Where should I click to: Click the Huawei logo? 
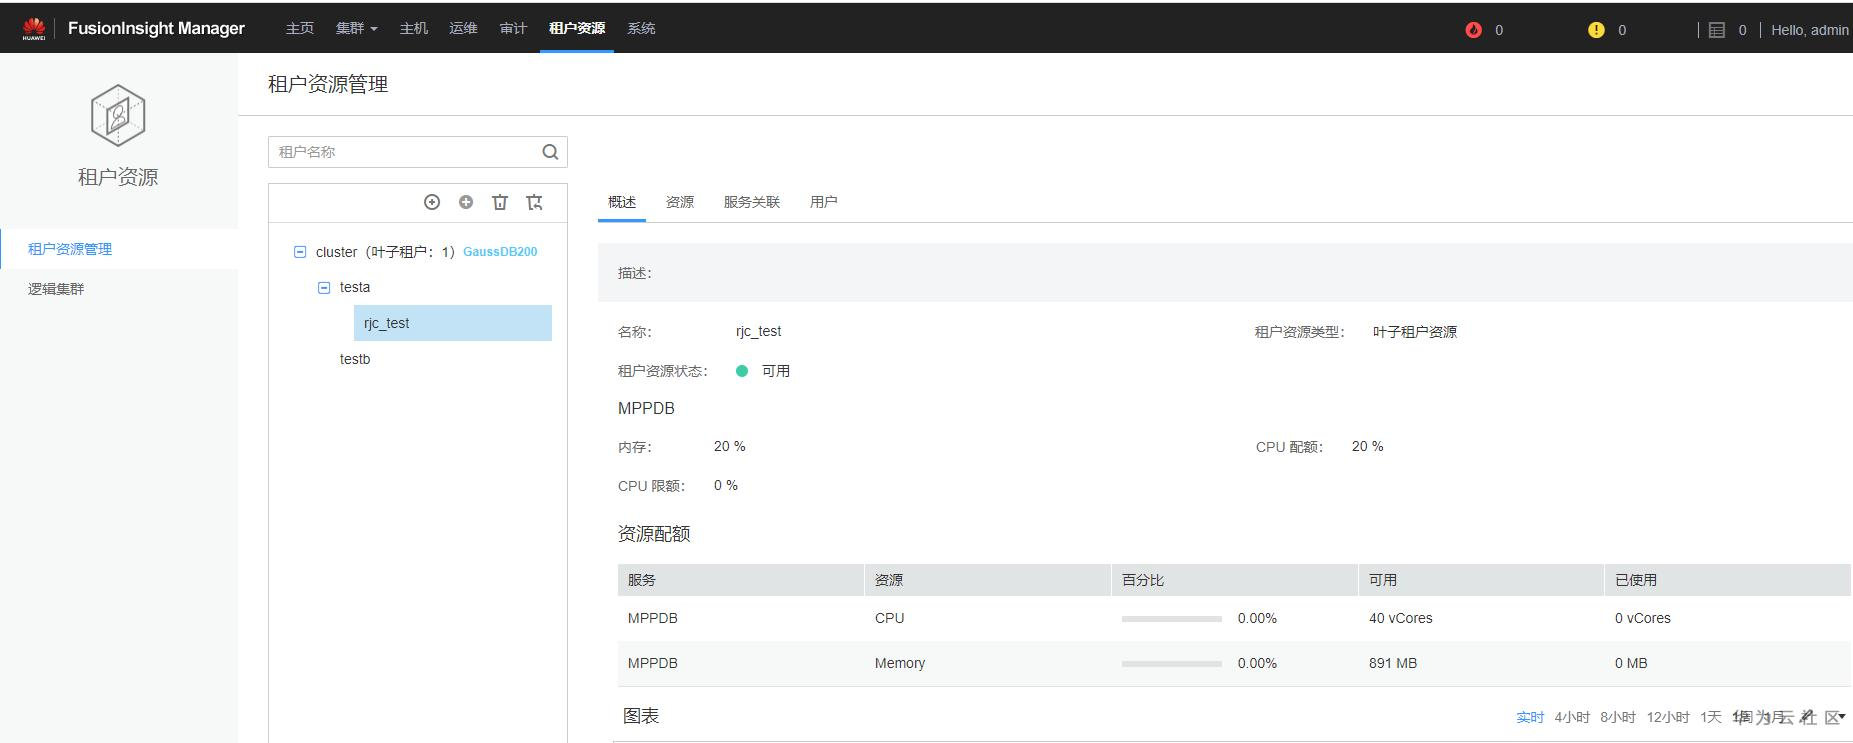pos(34,29)
